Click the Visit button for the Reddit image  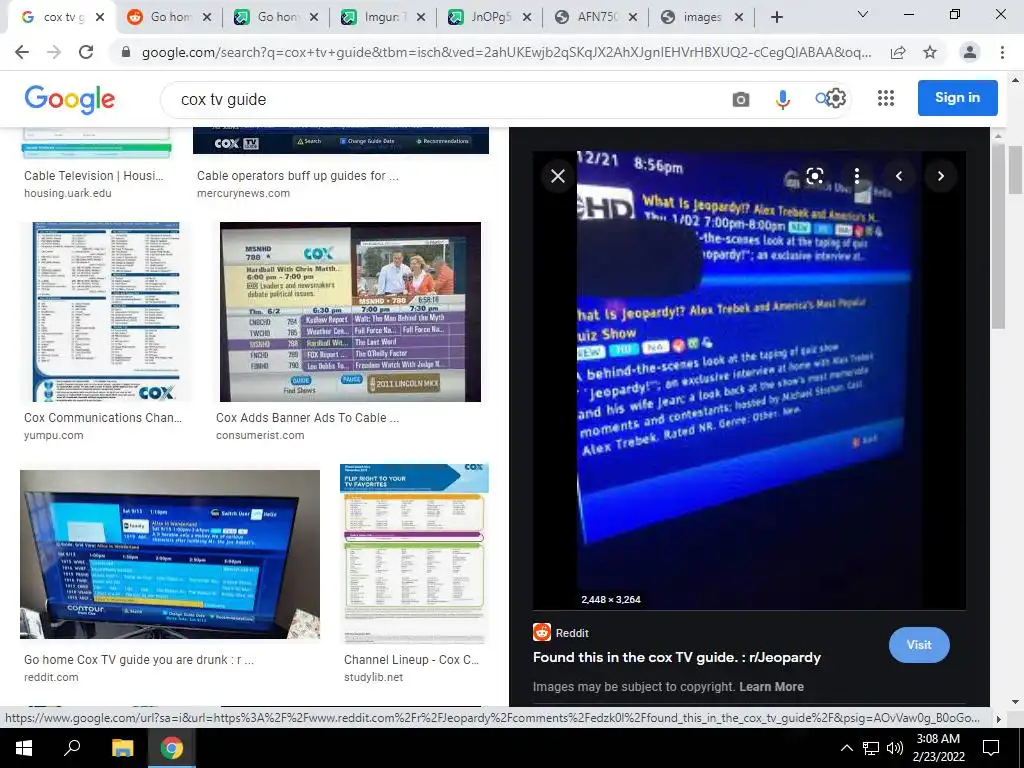coord(919,645)
